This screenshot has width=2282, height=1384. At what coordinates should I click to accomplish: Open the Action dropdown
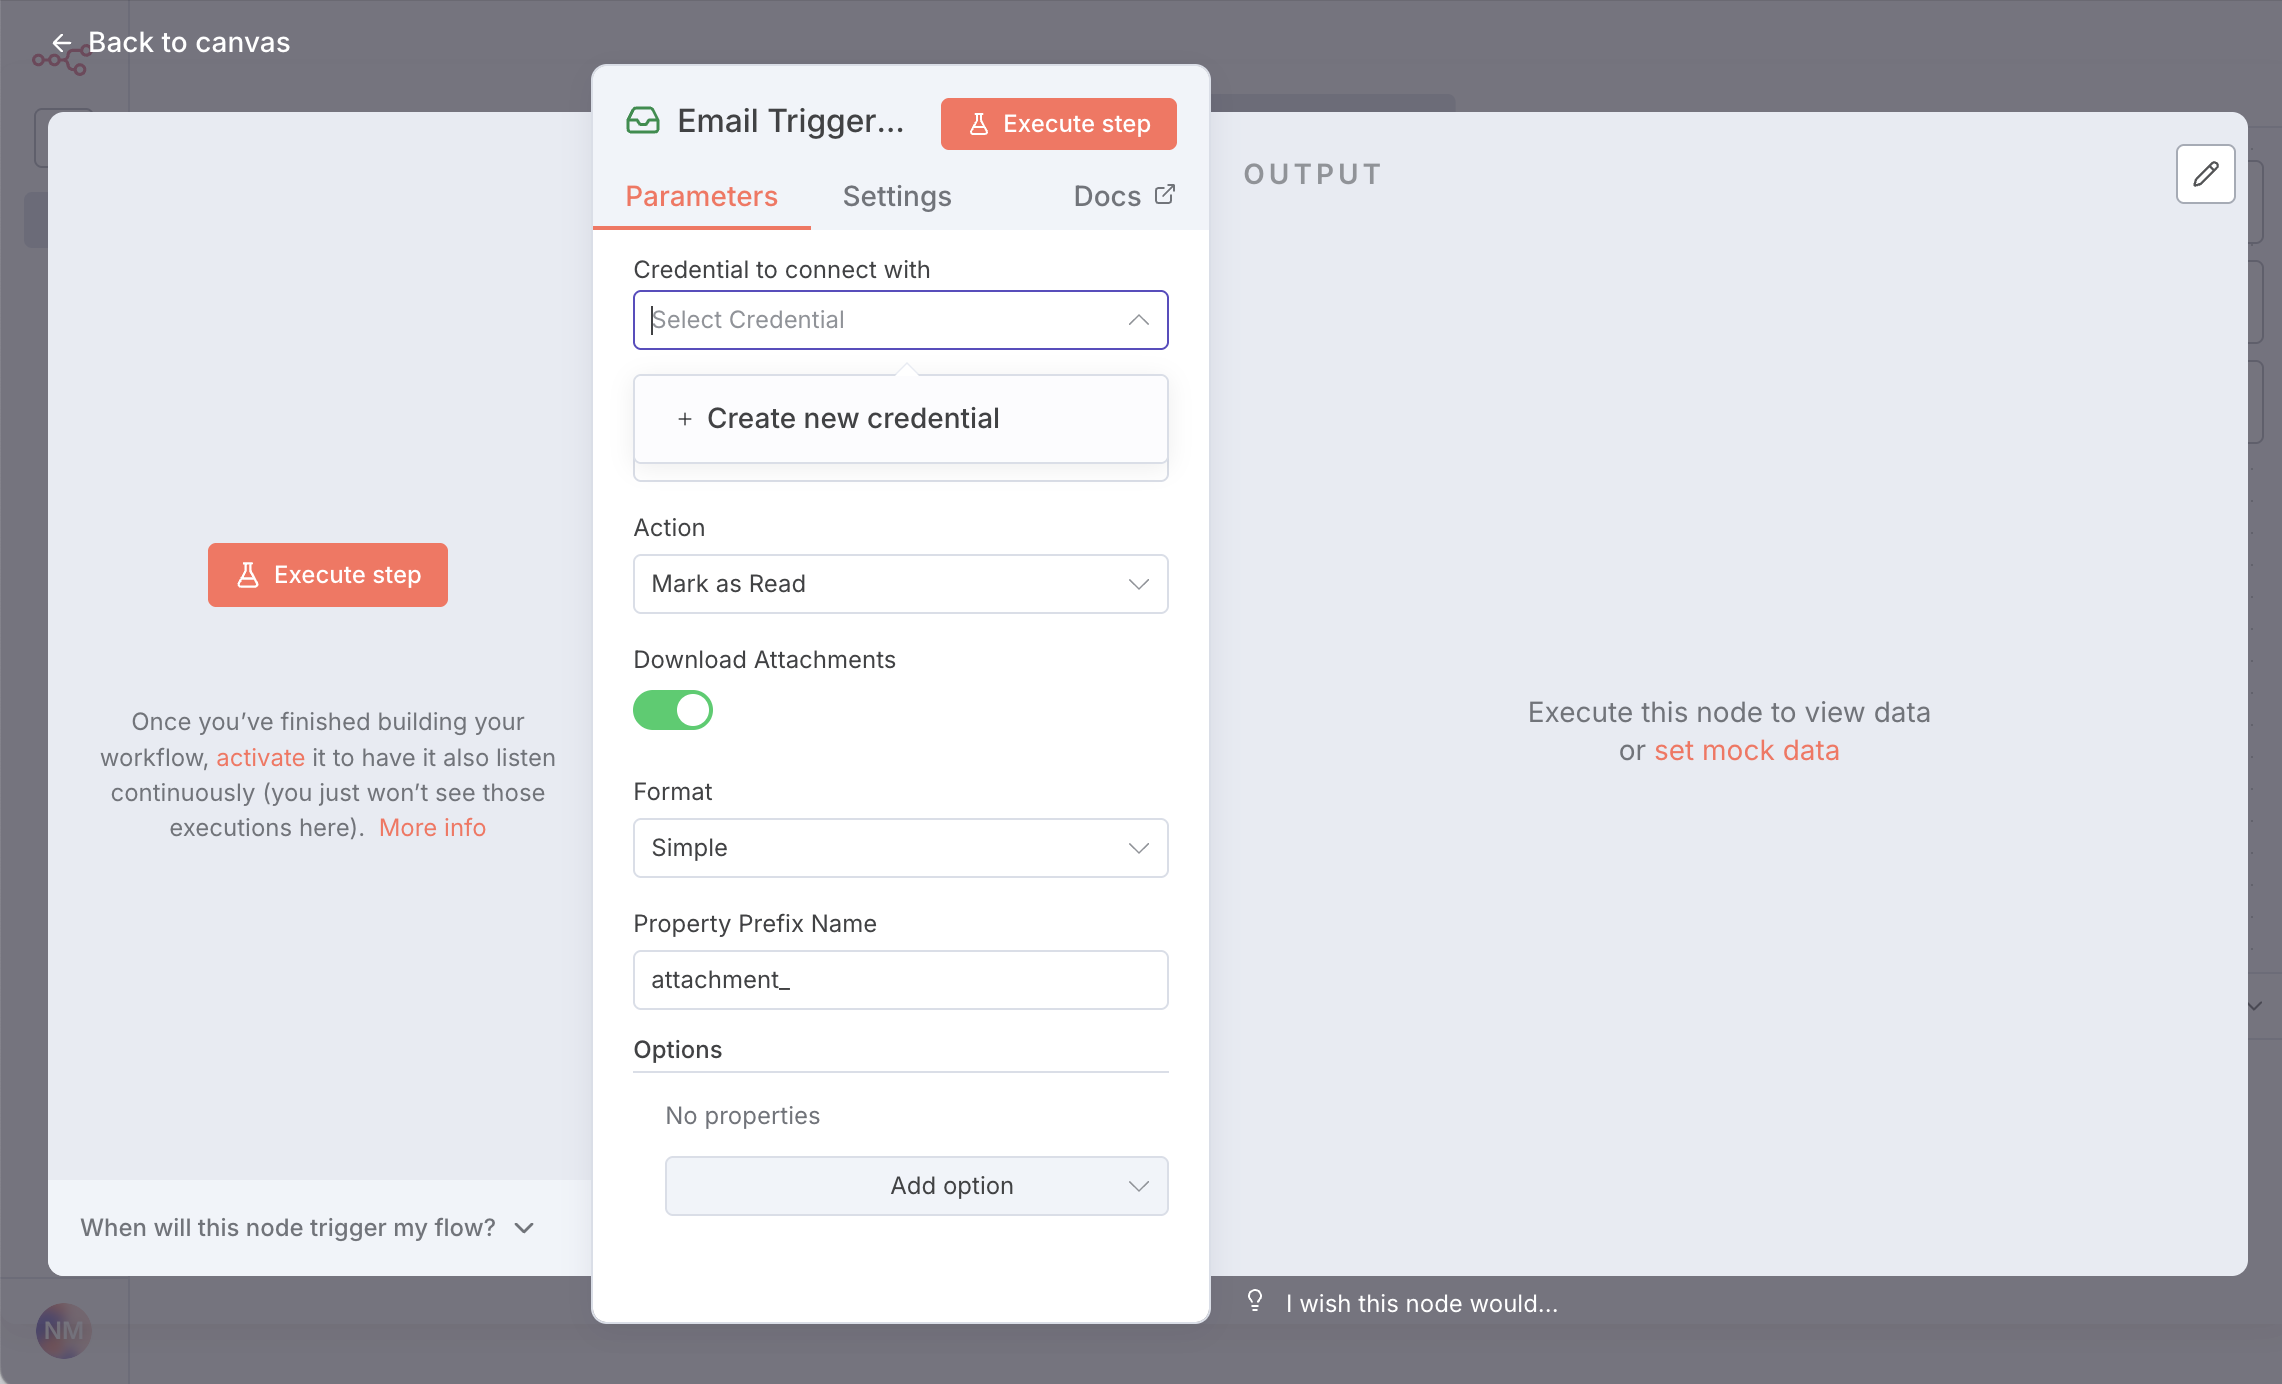[900, 584]
